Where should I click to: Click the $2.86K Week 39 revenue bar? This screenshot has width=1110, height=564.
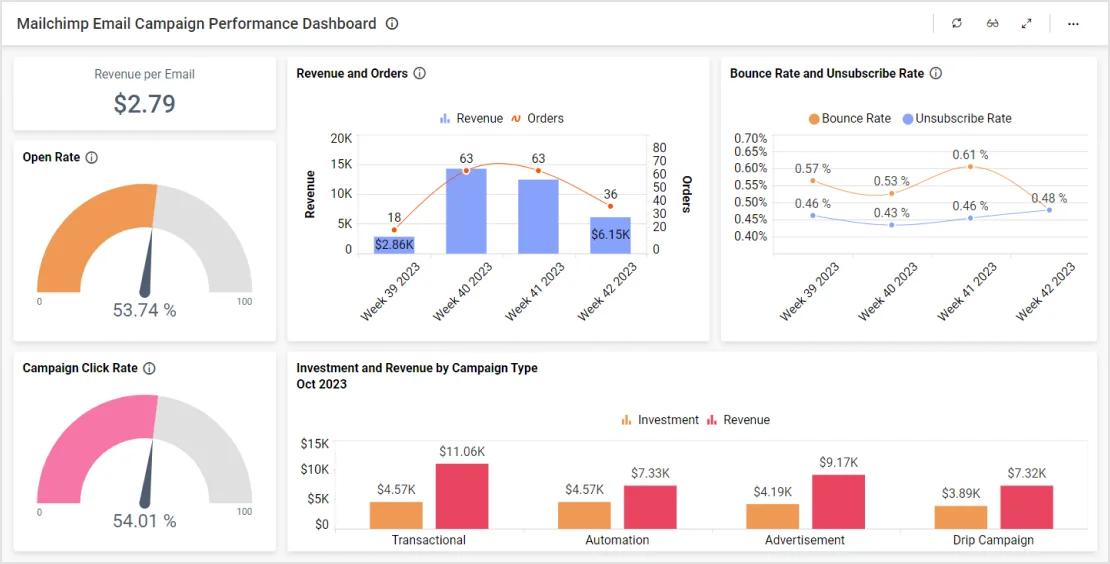394,245
